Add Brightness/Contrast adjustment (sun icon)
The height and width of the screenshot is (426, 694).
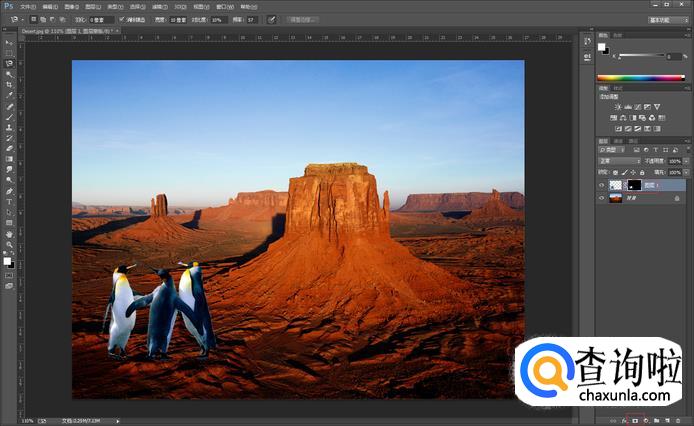(618, 107)
